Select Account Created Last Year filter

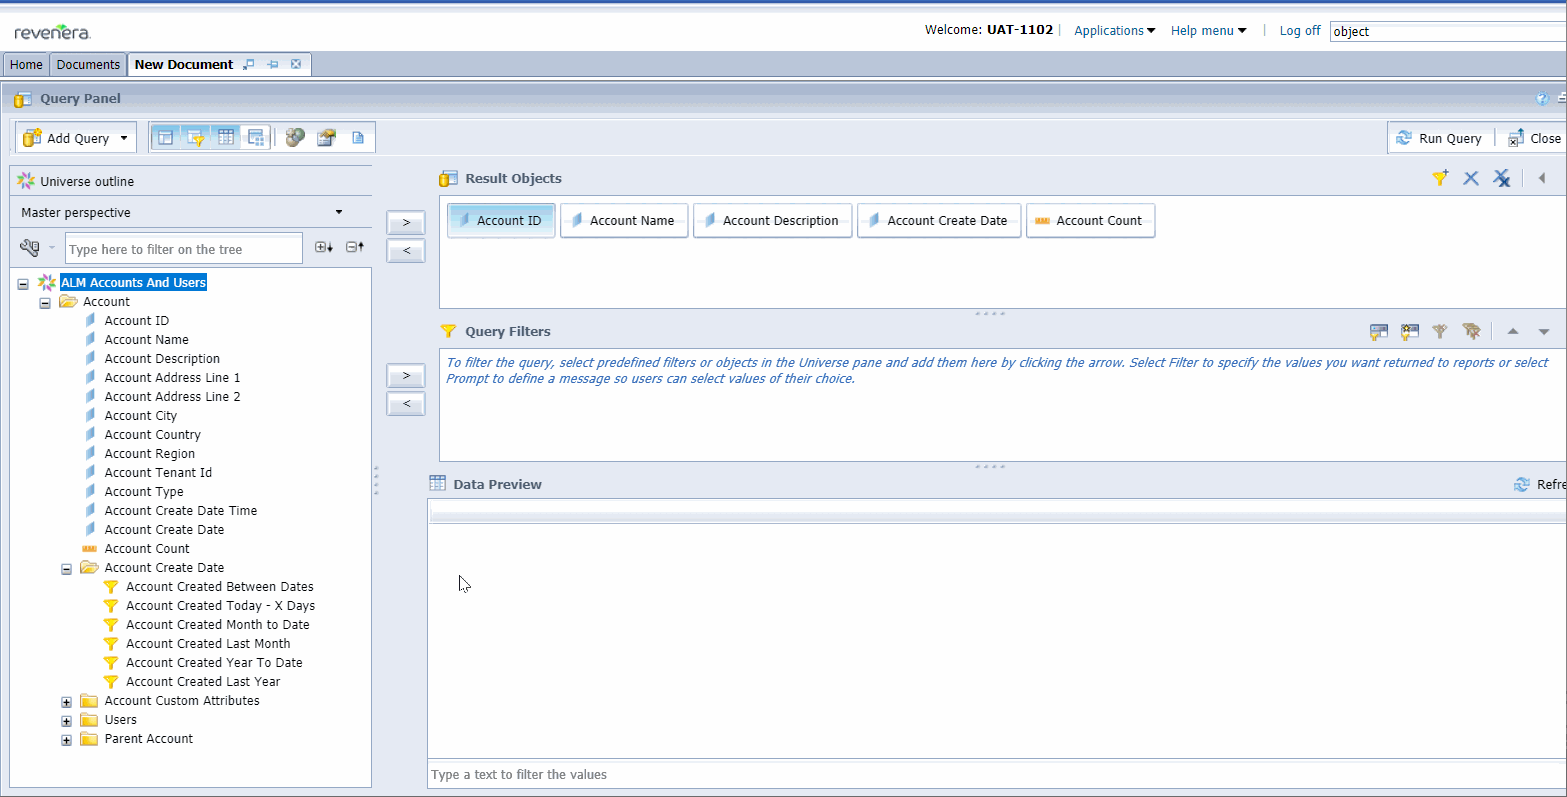[x=203, y=681]
